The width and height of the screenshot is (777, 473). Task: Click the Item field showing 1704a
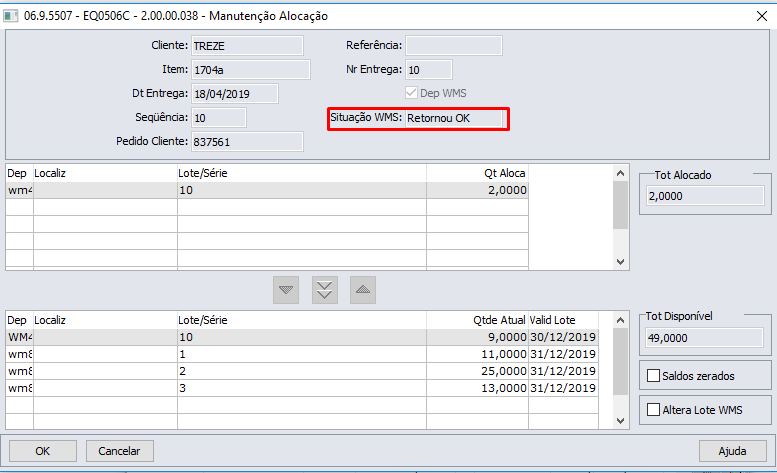[251, 70]
